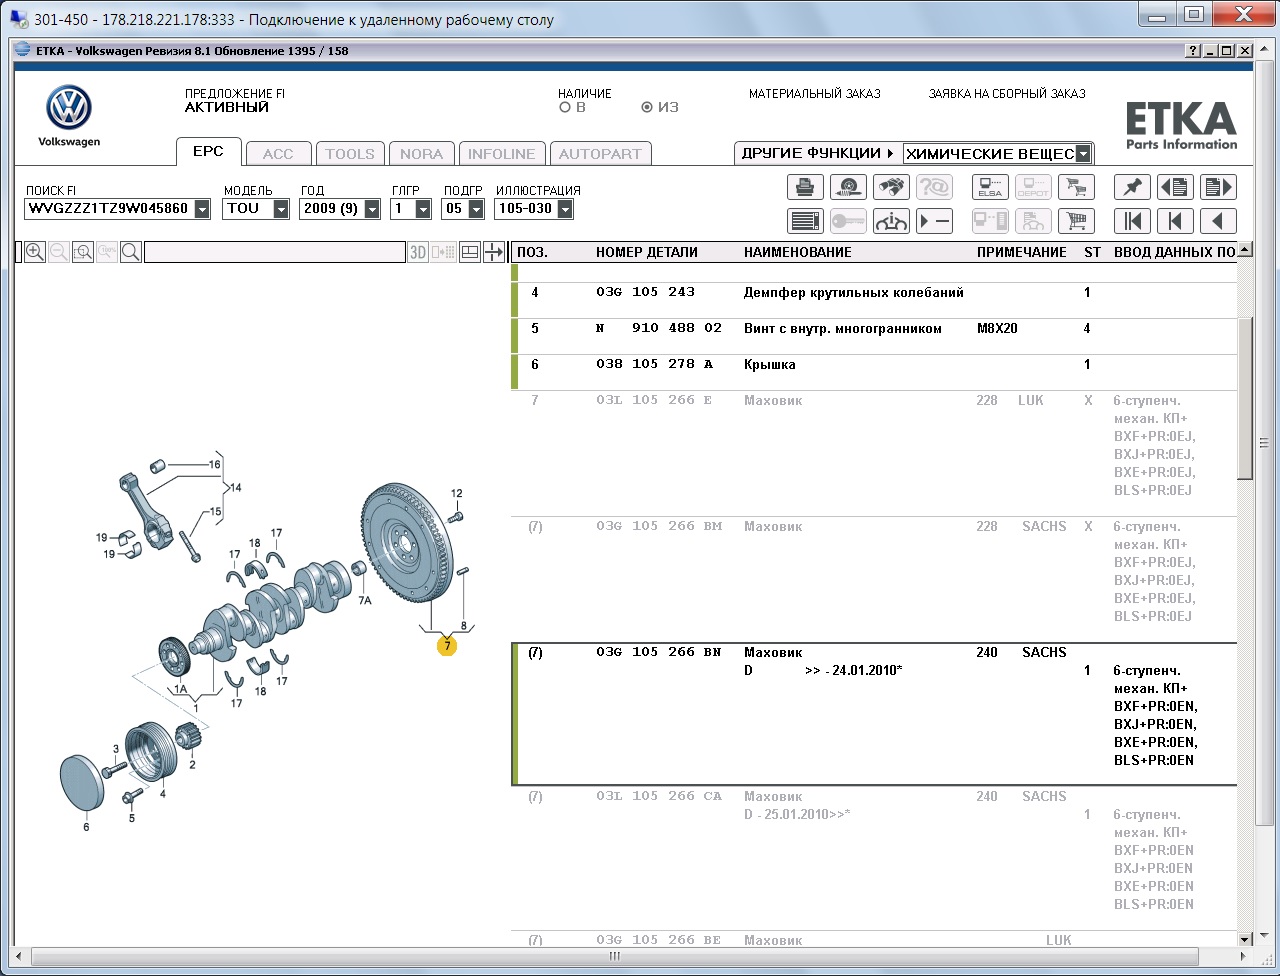Viewport: 1280px width, 976px height.
Task: Click the zoom region selection icon
Action: [x=83, y=252]
